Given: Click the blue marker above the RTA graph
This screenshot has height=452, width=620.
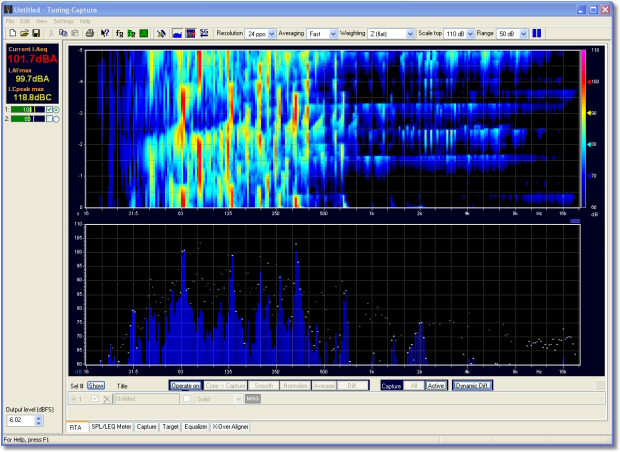Looking at the screenshot, I should pyautogui.click(x=575, y=221).
